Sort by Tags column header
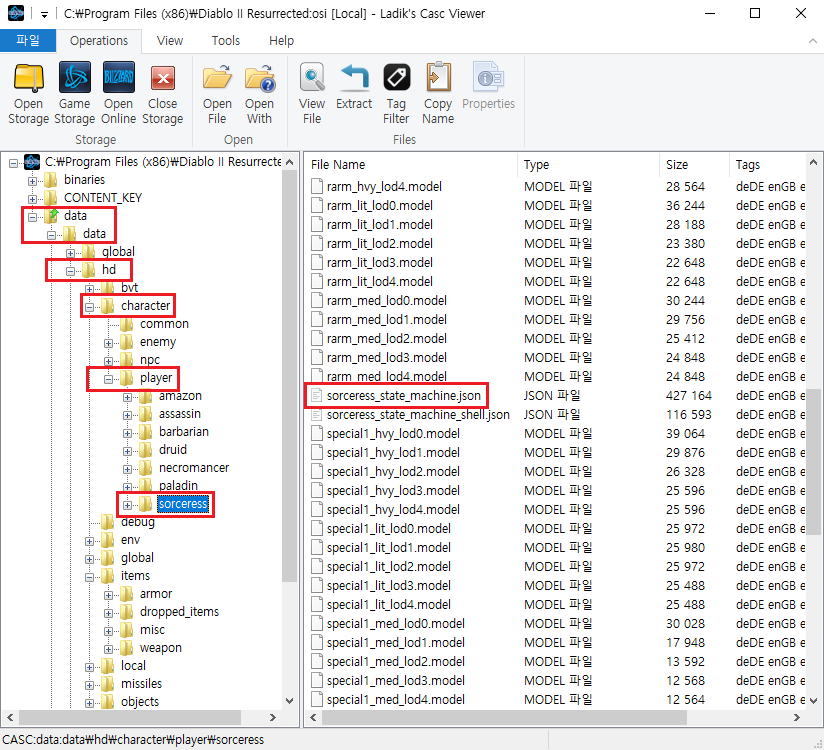The width and height of the screenshot is (824, 750). click(767, 165)
